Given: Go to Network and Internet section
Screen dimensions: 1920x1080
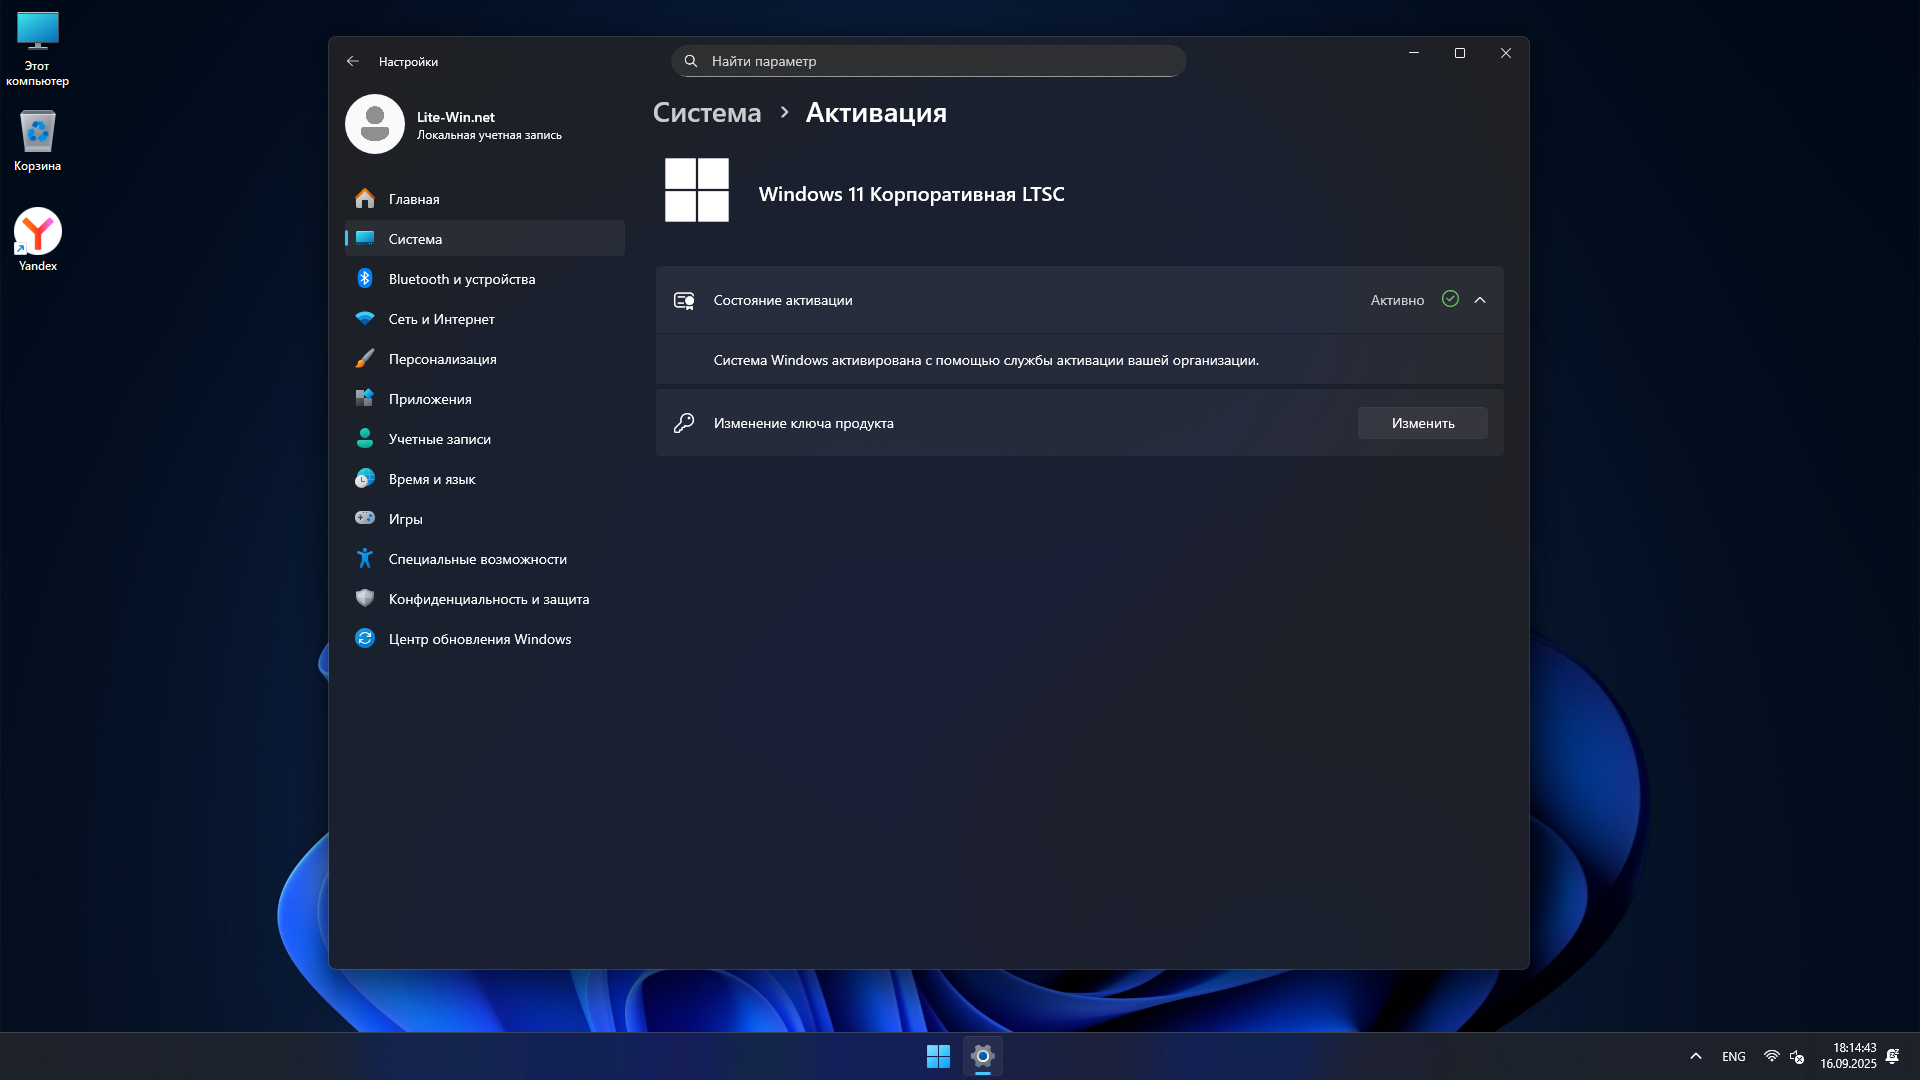Looking at the screenshot, I should click(x=441, y=319).
